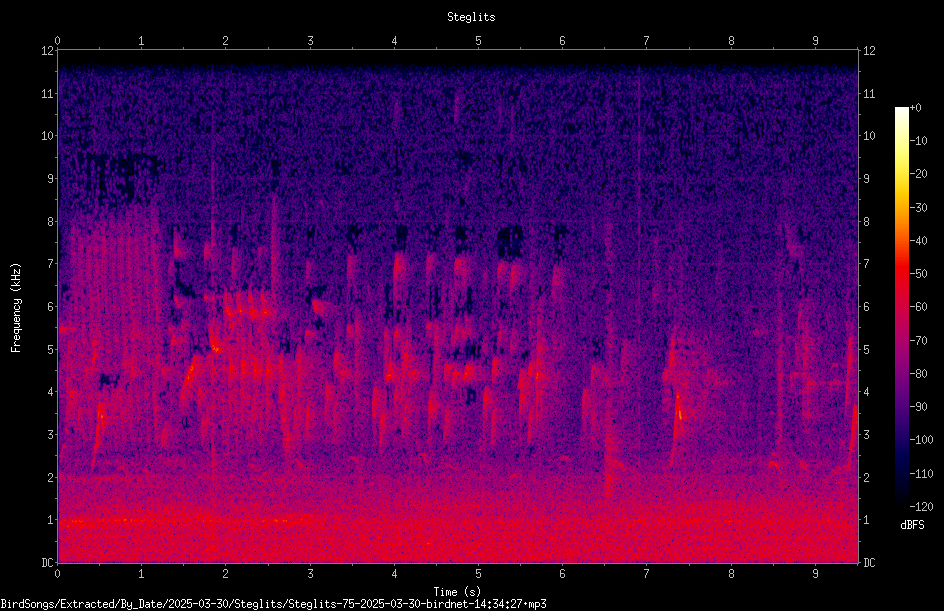This screenshot has width=944, height=611.
Task: Click the 4 second tick on the bottom time axis
Action: coord(394,574)
